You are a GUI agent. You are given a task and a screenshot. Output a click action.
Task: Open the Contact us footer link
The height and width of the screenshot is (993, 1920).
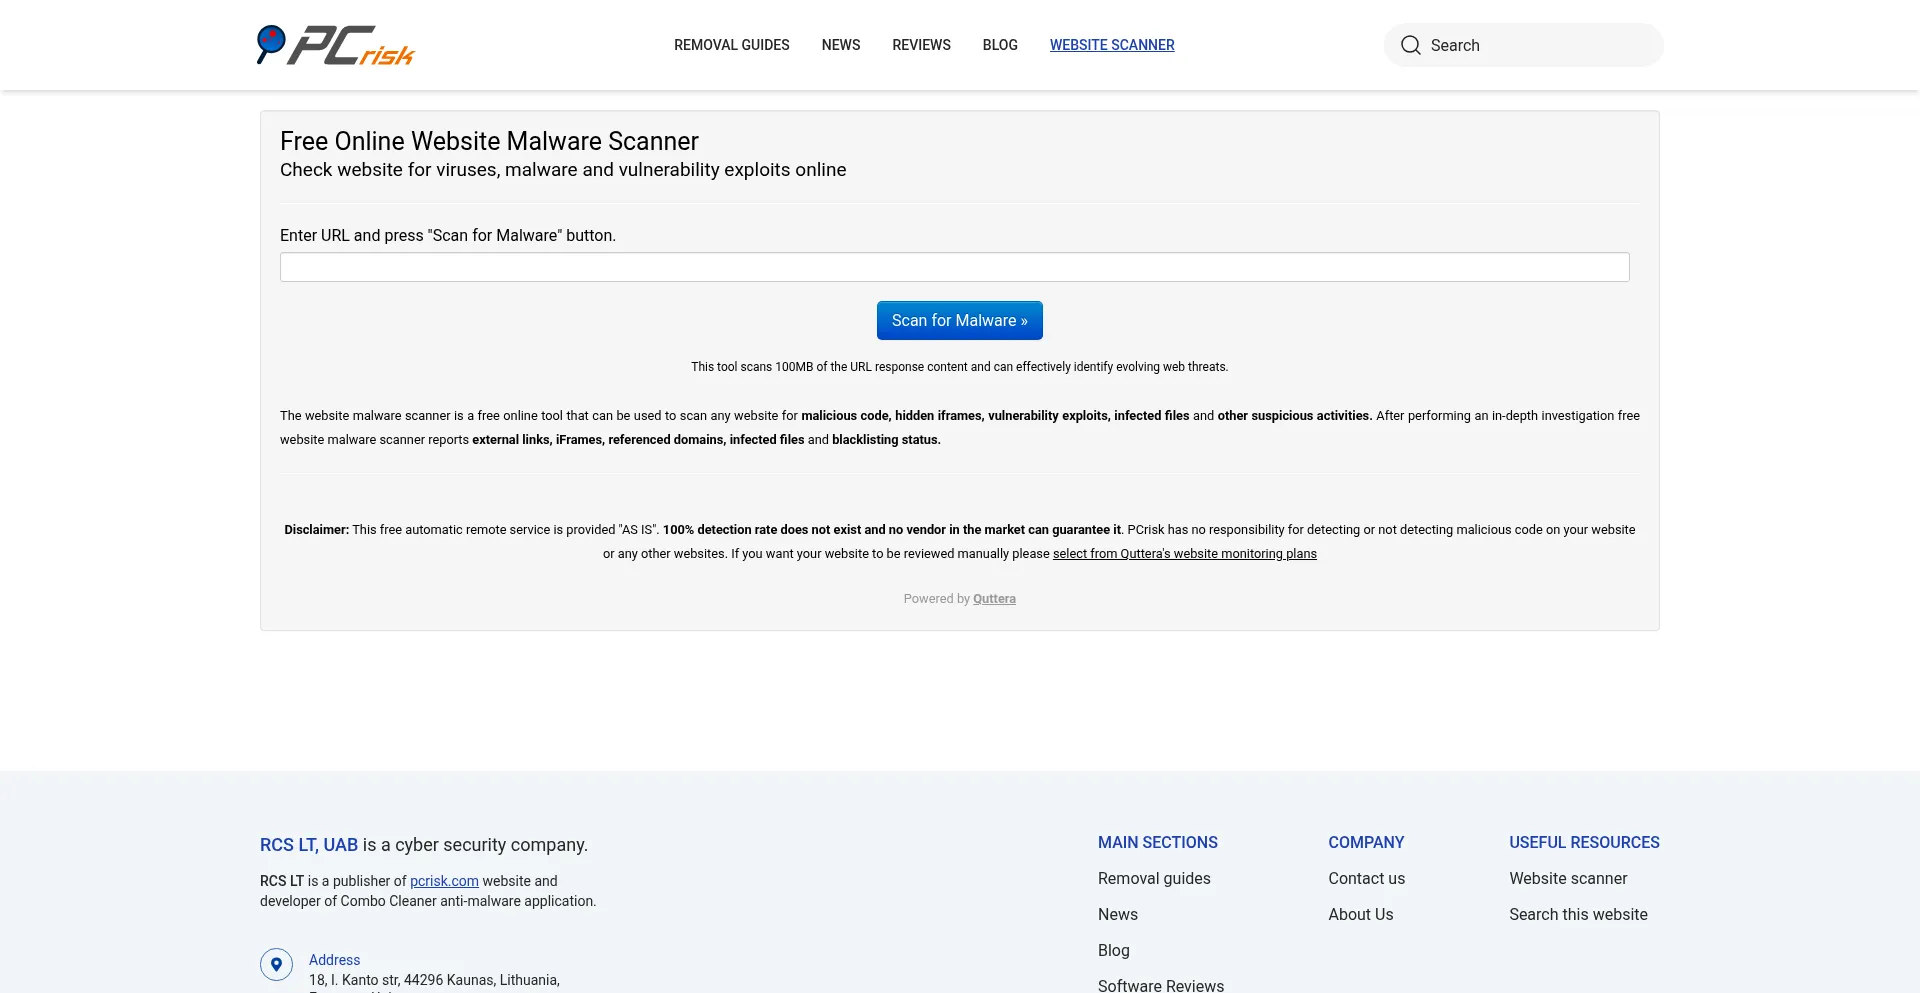coord(1367,878)
